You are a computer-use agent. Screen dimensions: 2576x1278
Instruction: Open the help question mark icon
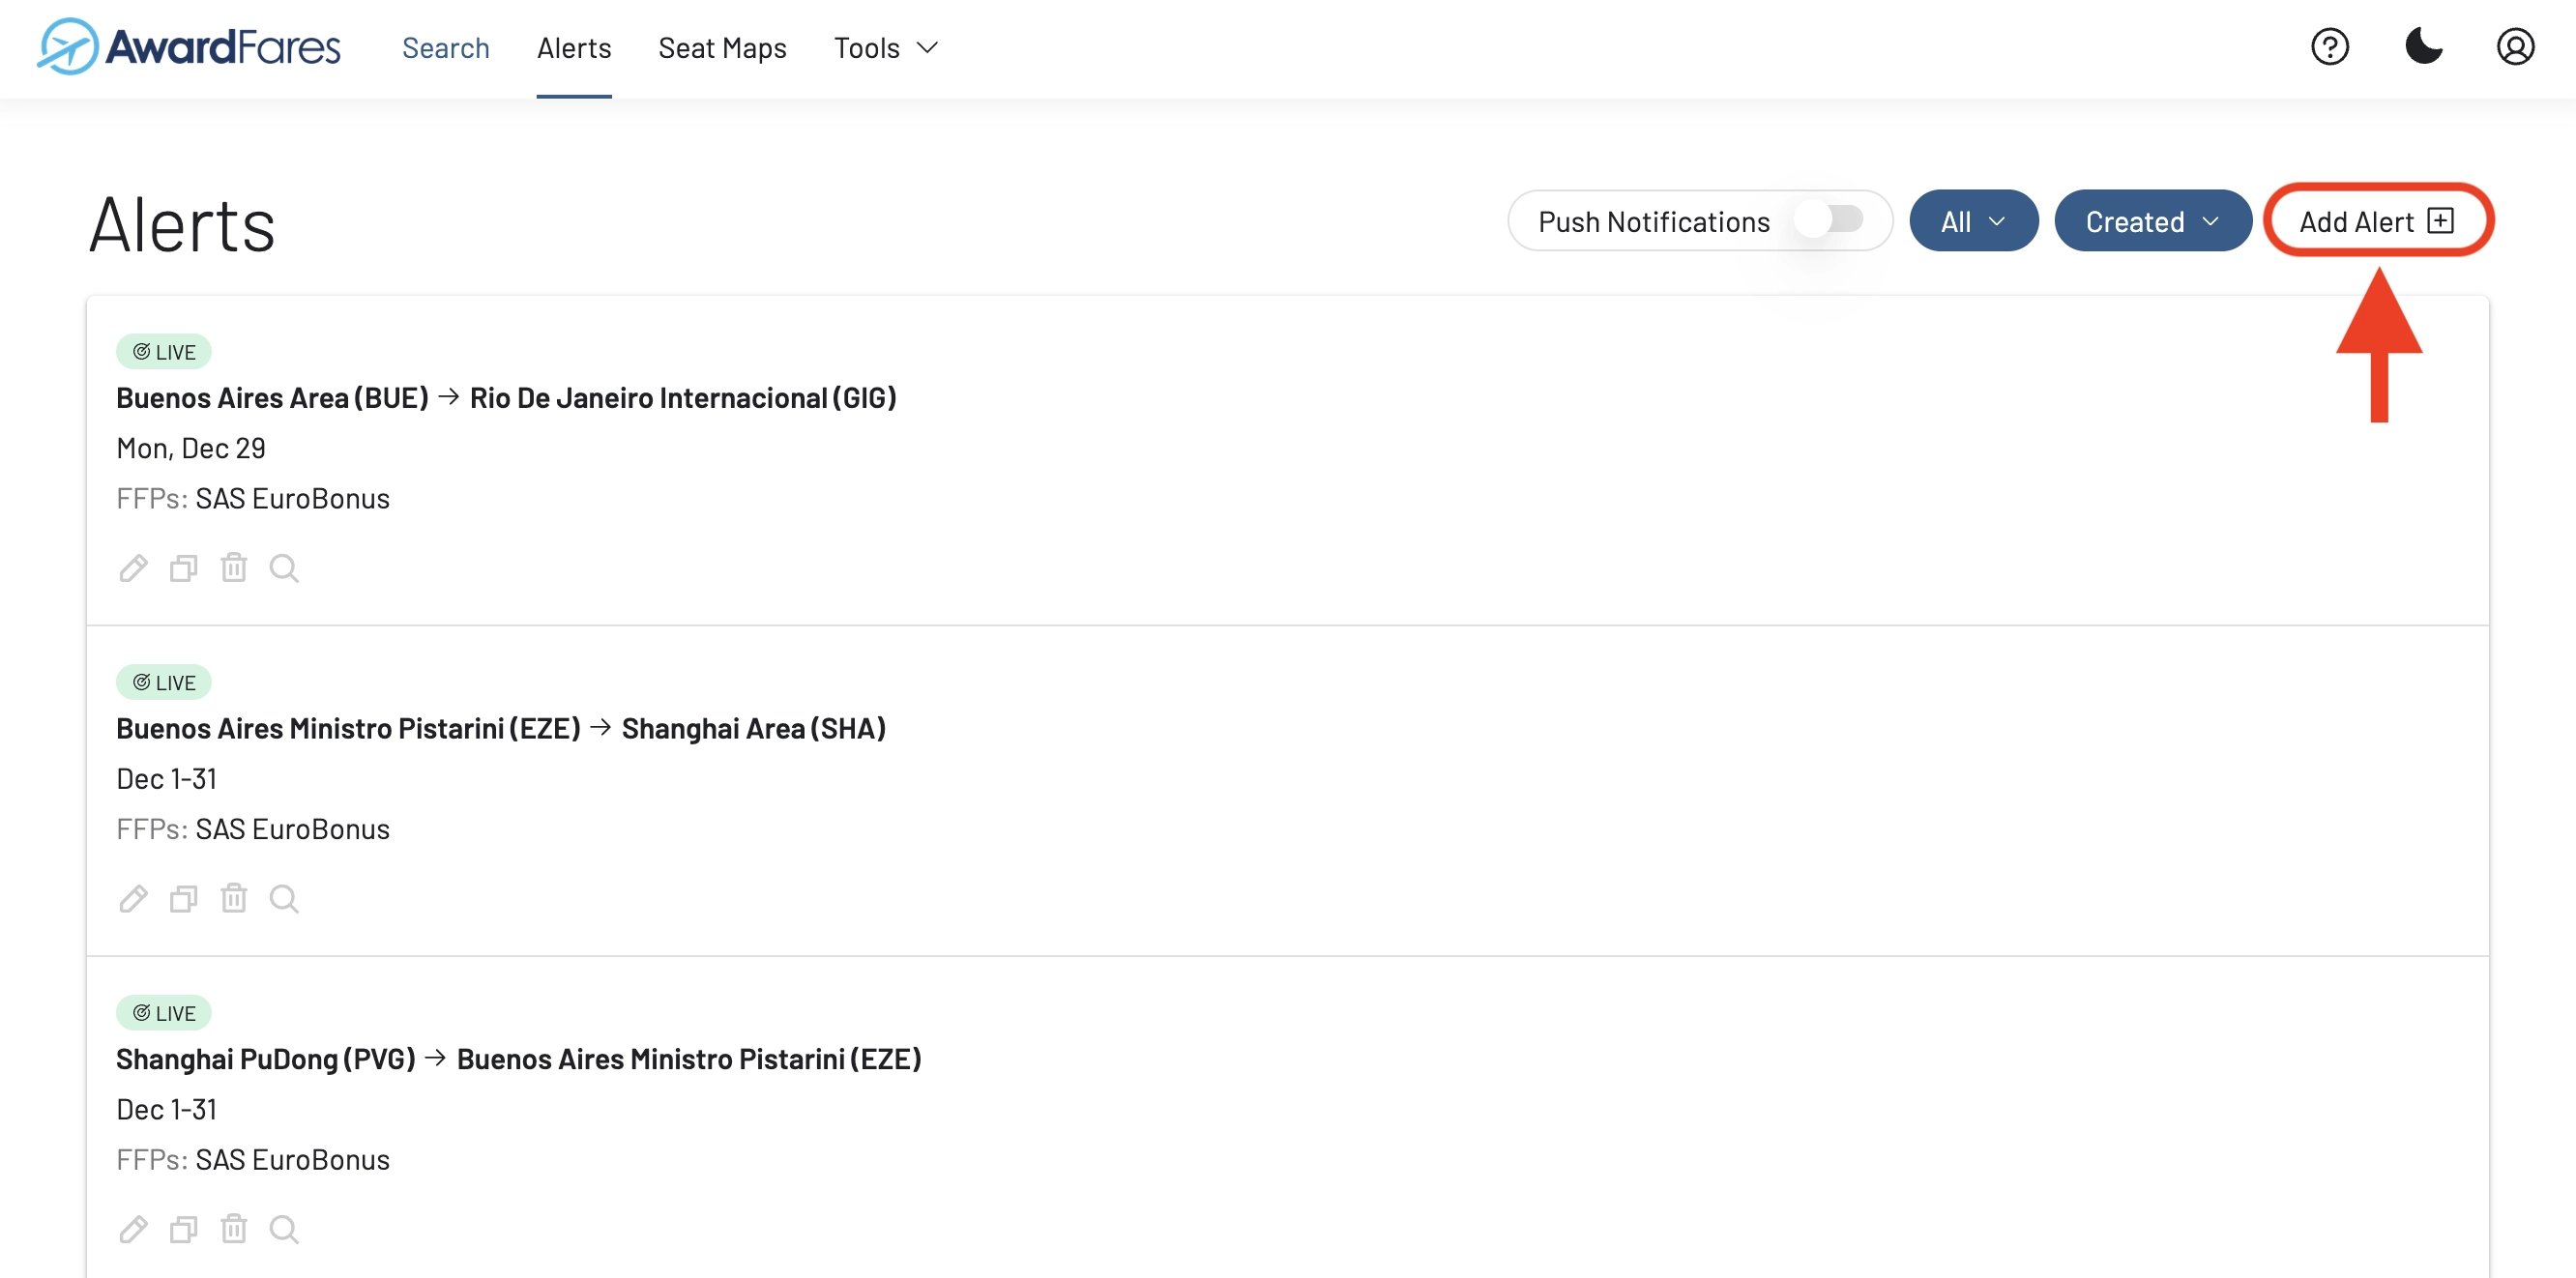click(x=2330, y=47)
